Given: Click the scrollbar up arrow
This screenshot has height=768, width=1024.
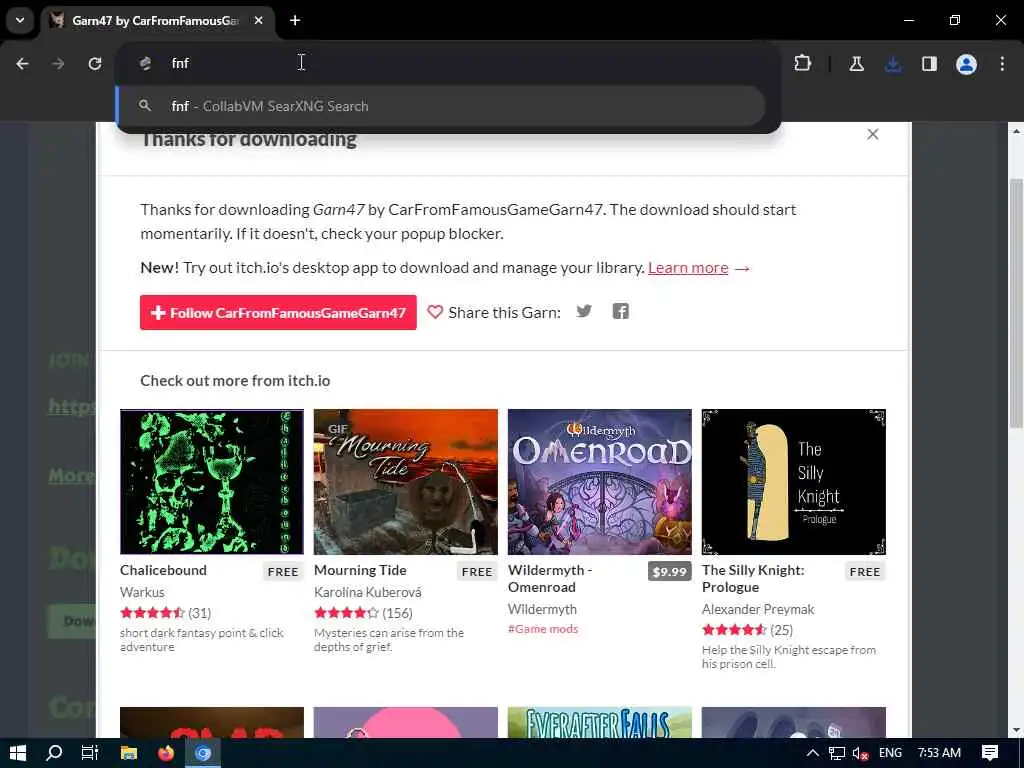Looking at the screenshot, I should pos(1016,131).
